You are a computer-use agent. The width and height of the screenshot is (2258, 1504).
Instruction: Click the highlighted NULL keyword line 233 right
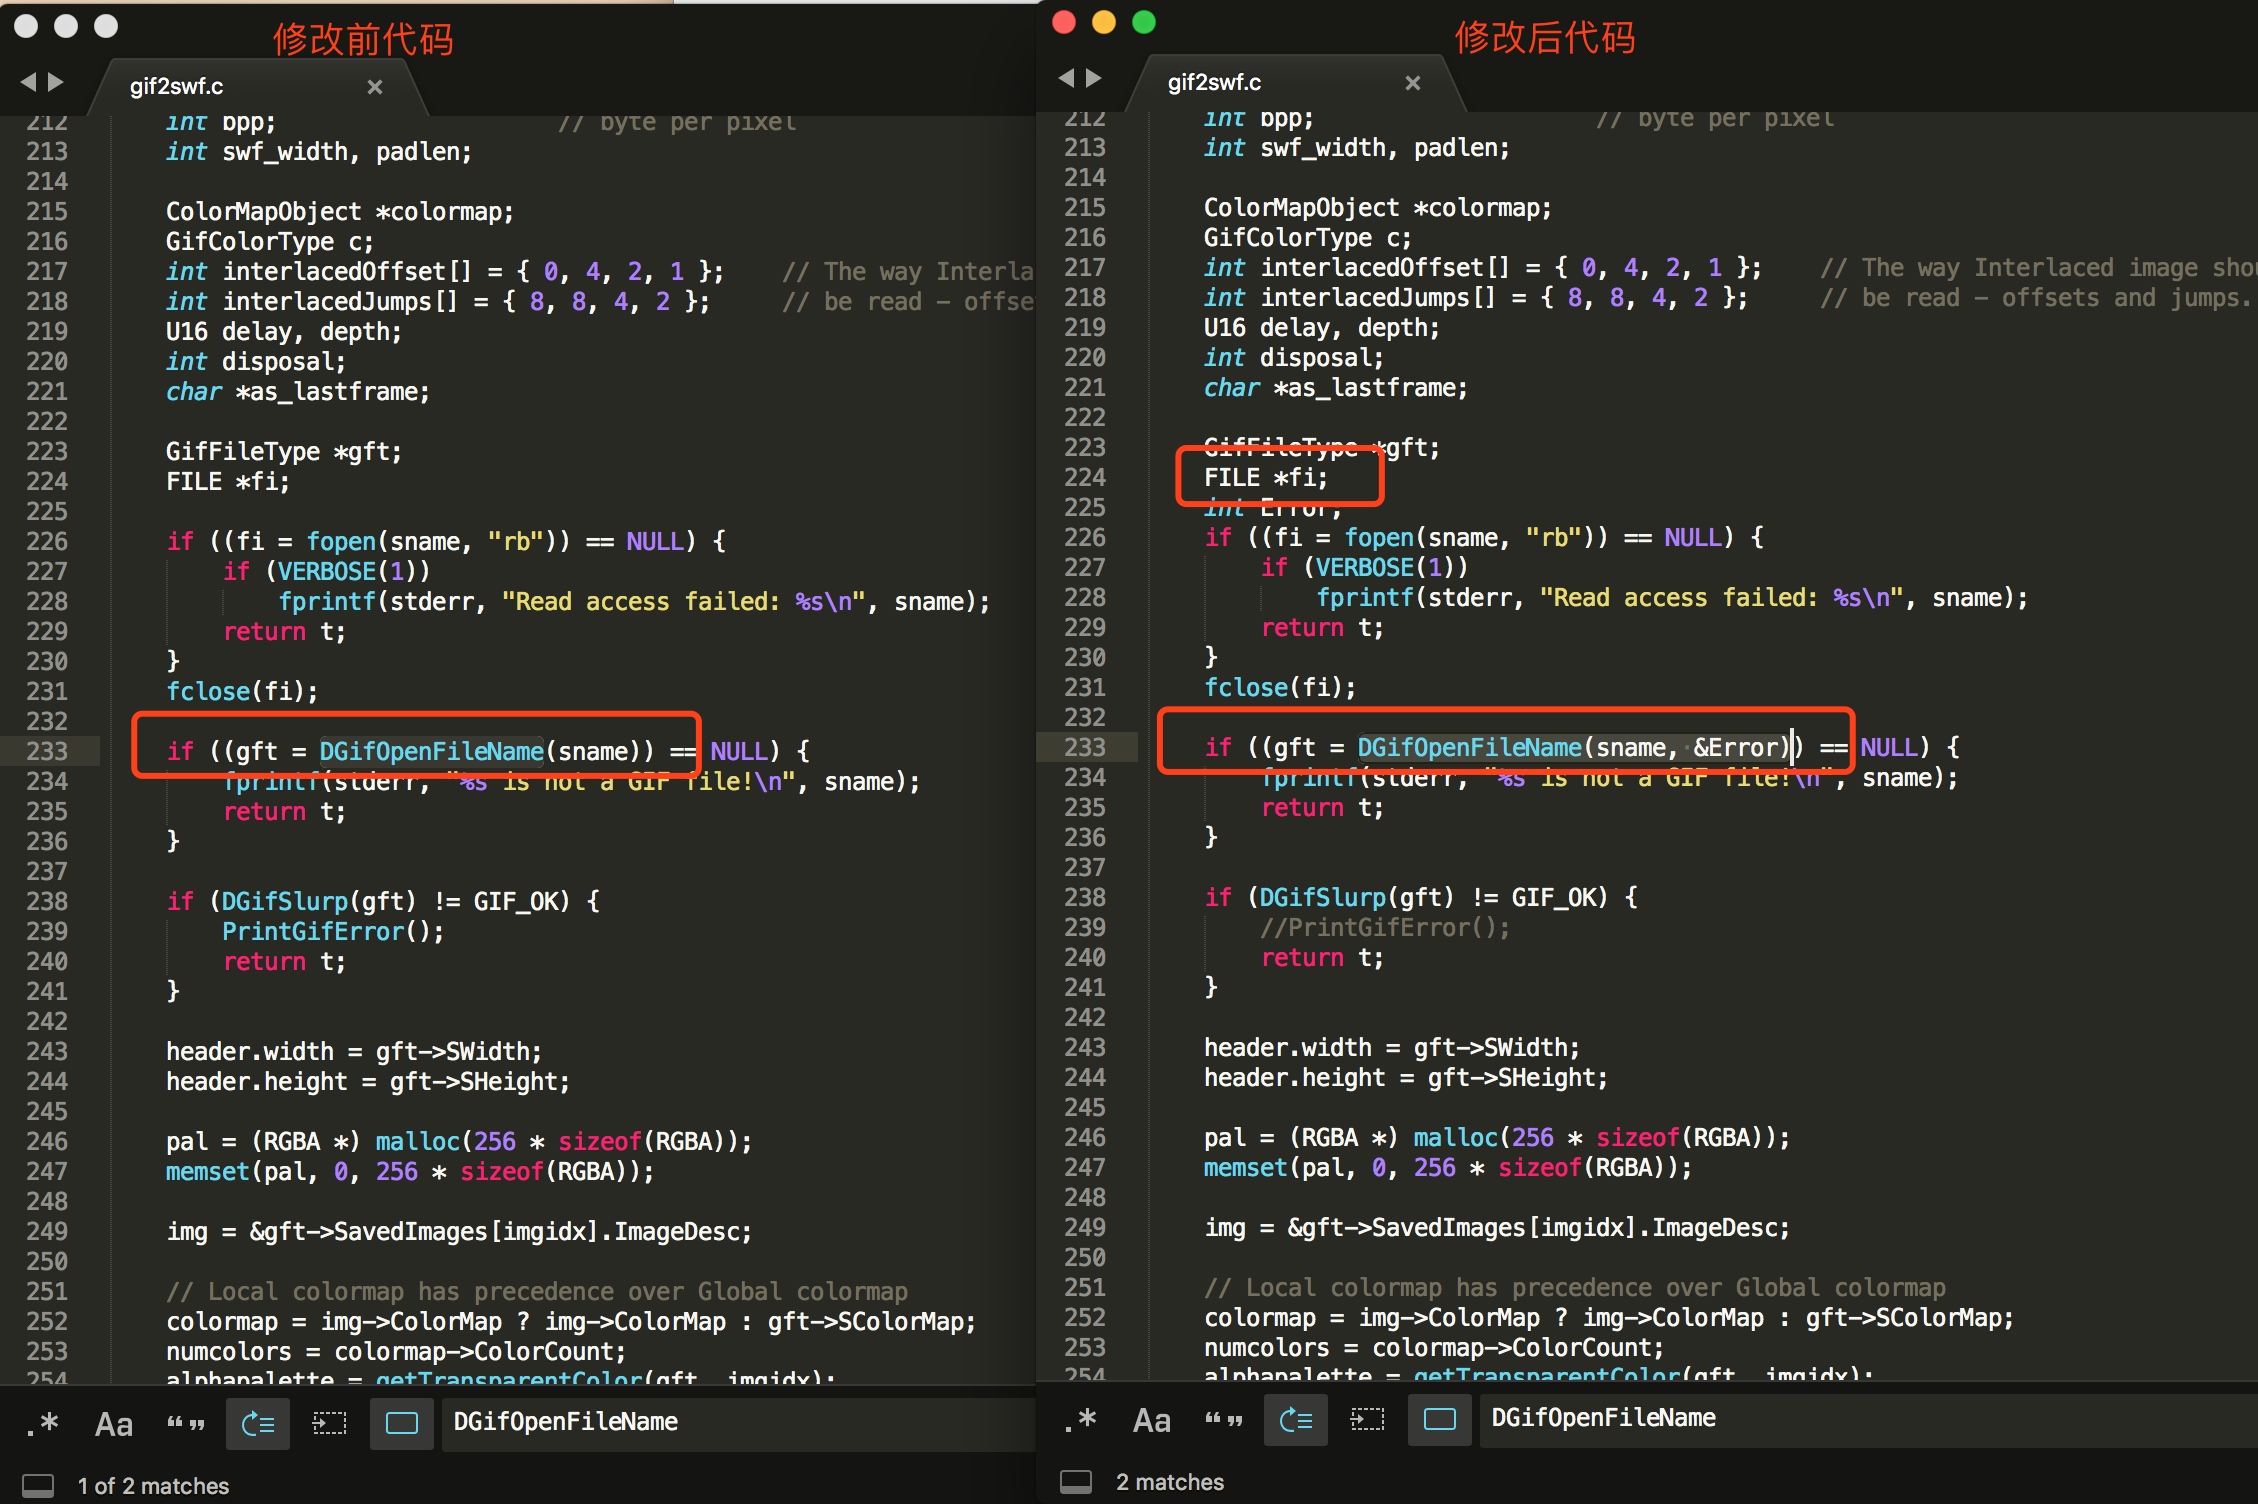click(1914, 745)
